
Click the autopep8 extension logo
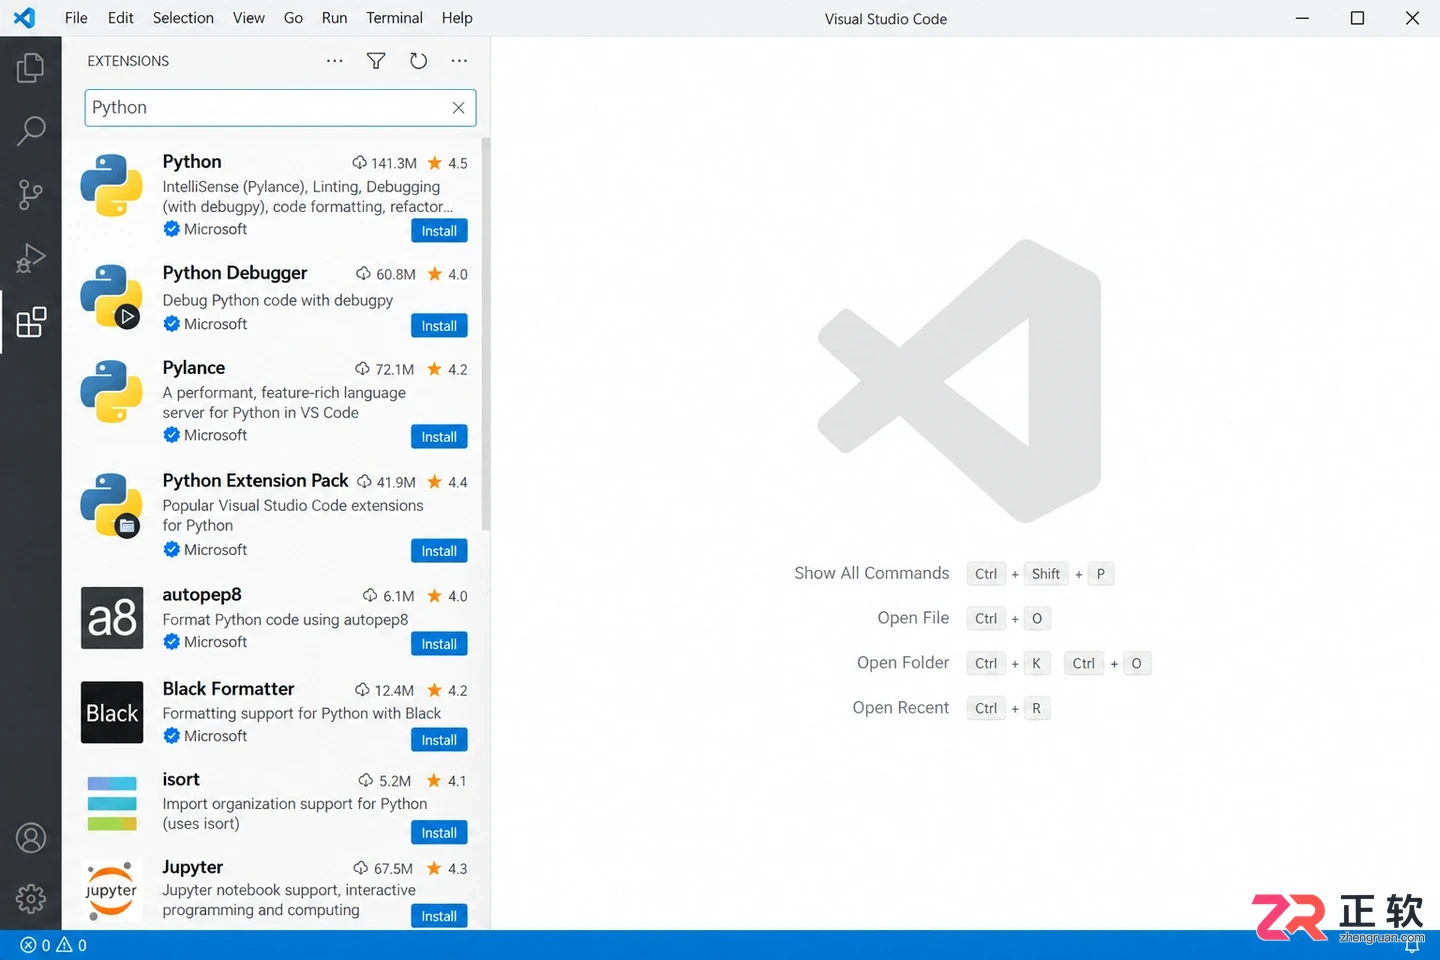click(x=112, y=618)
